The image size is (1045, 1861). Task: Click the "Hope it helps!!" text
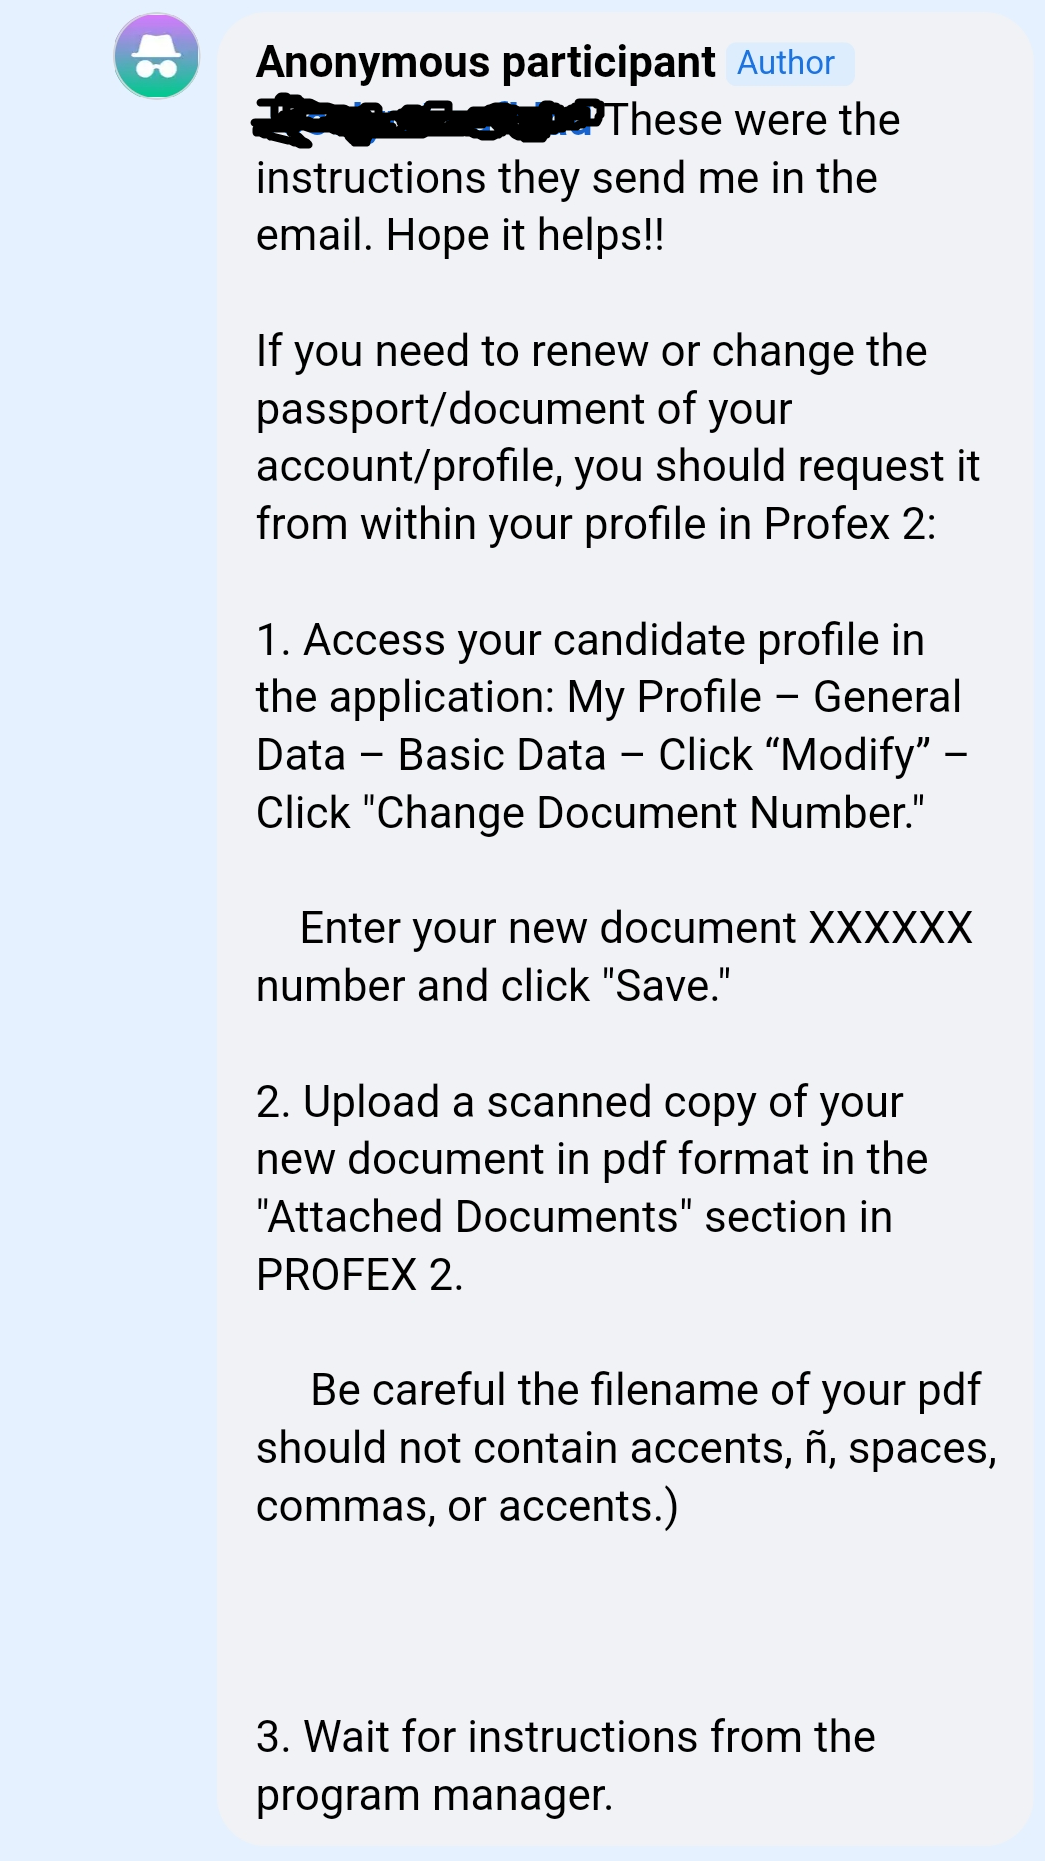point(524,236)
